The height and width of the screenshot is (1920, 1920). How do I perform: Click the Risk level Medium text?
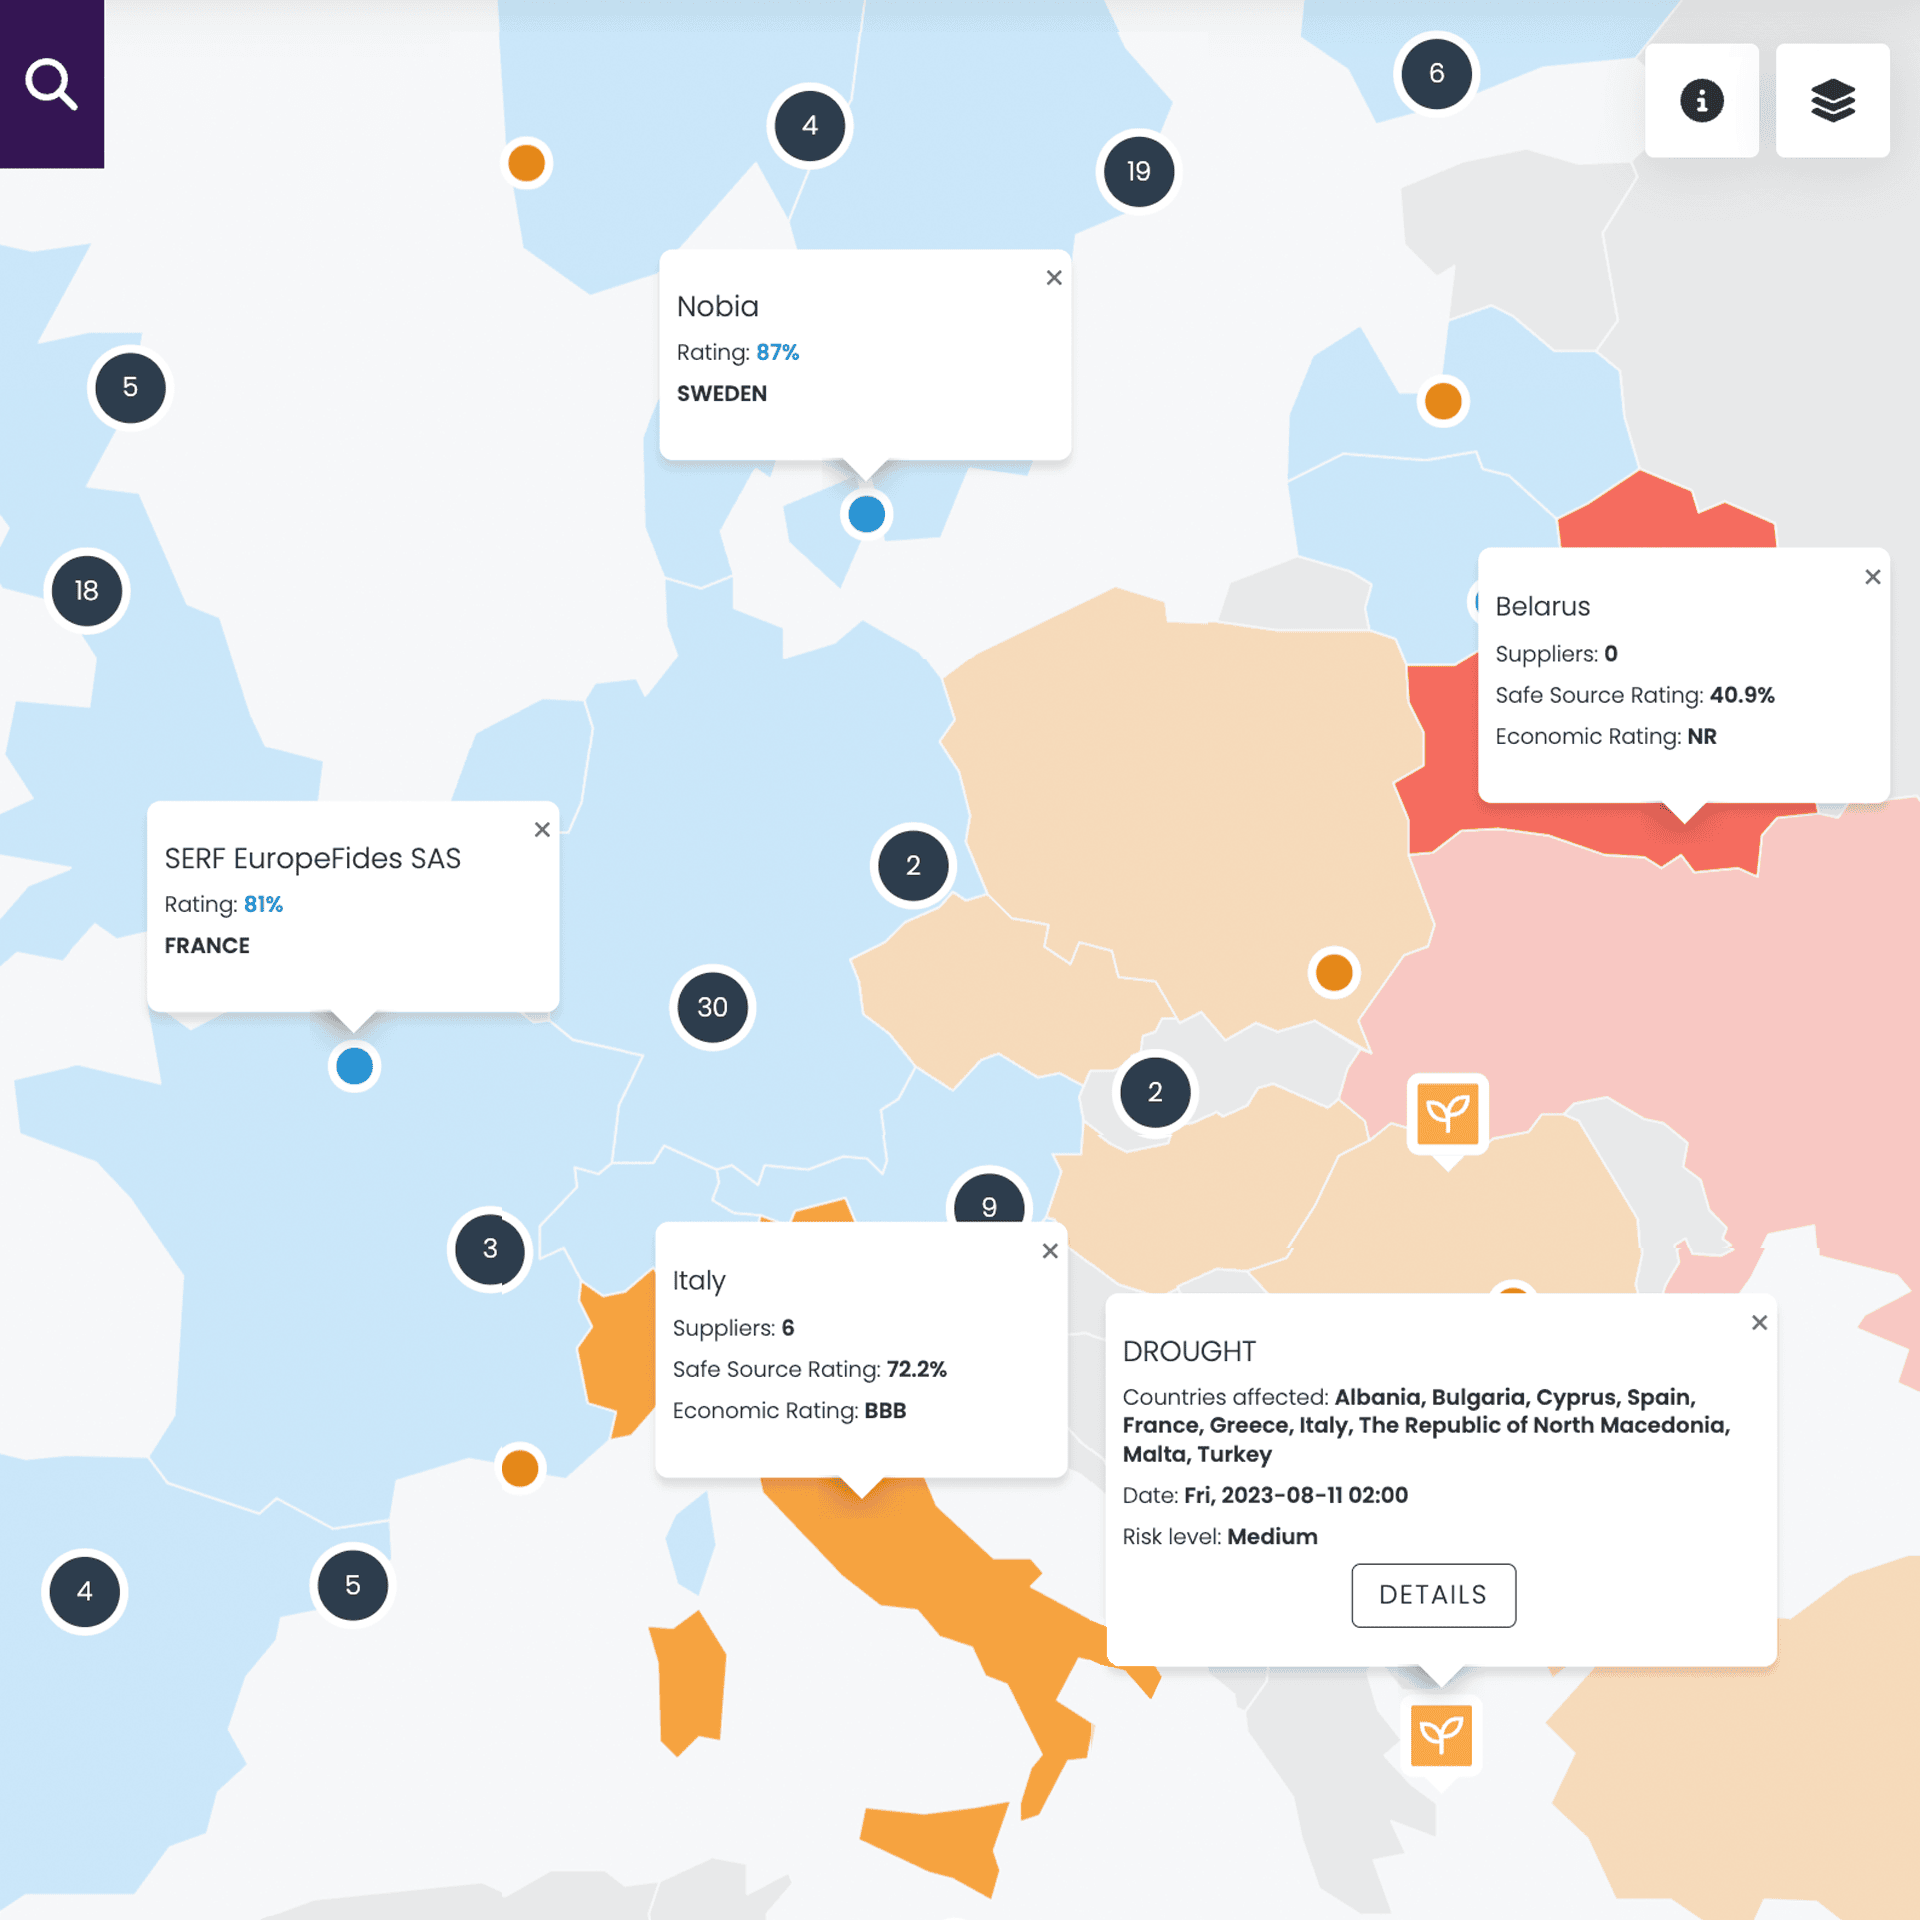(1220, 1536)
